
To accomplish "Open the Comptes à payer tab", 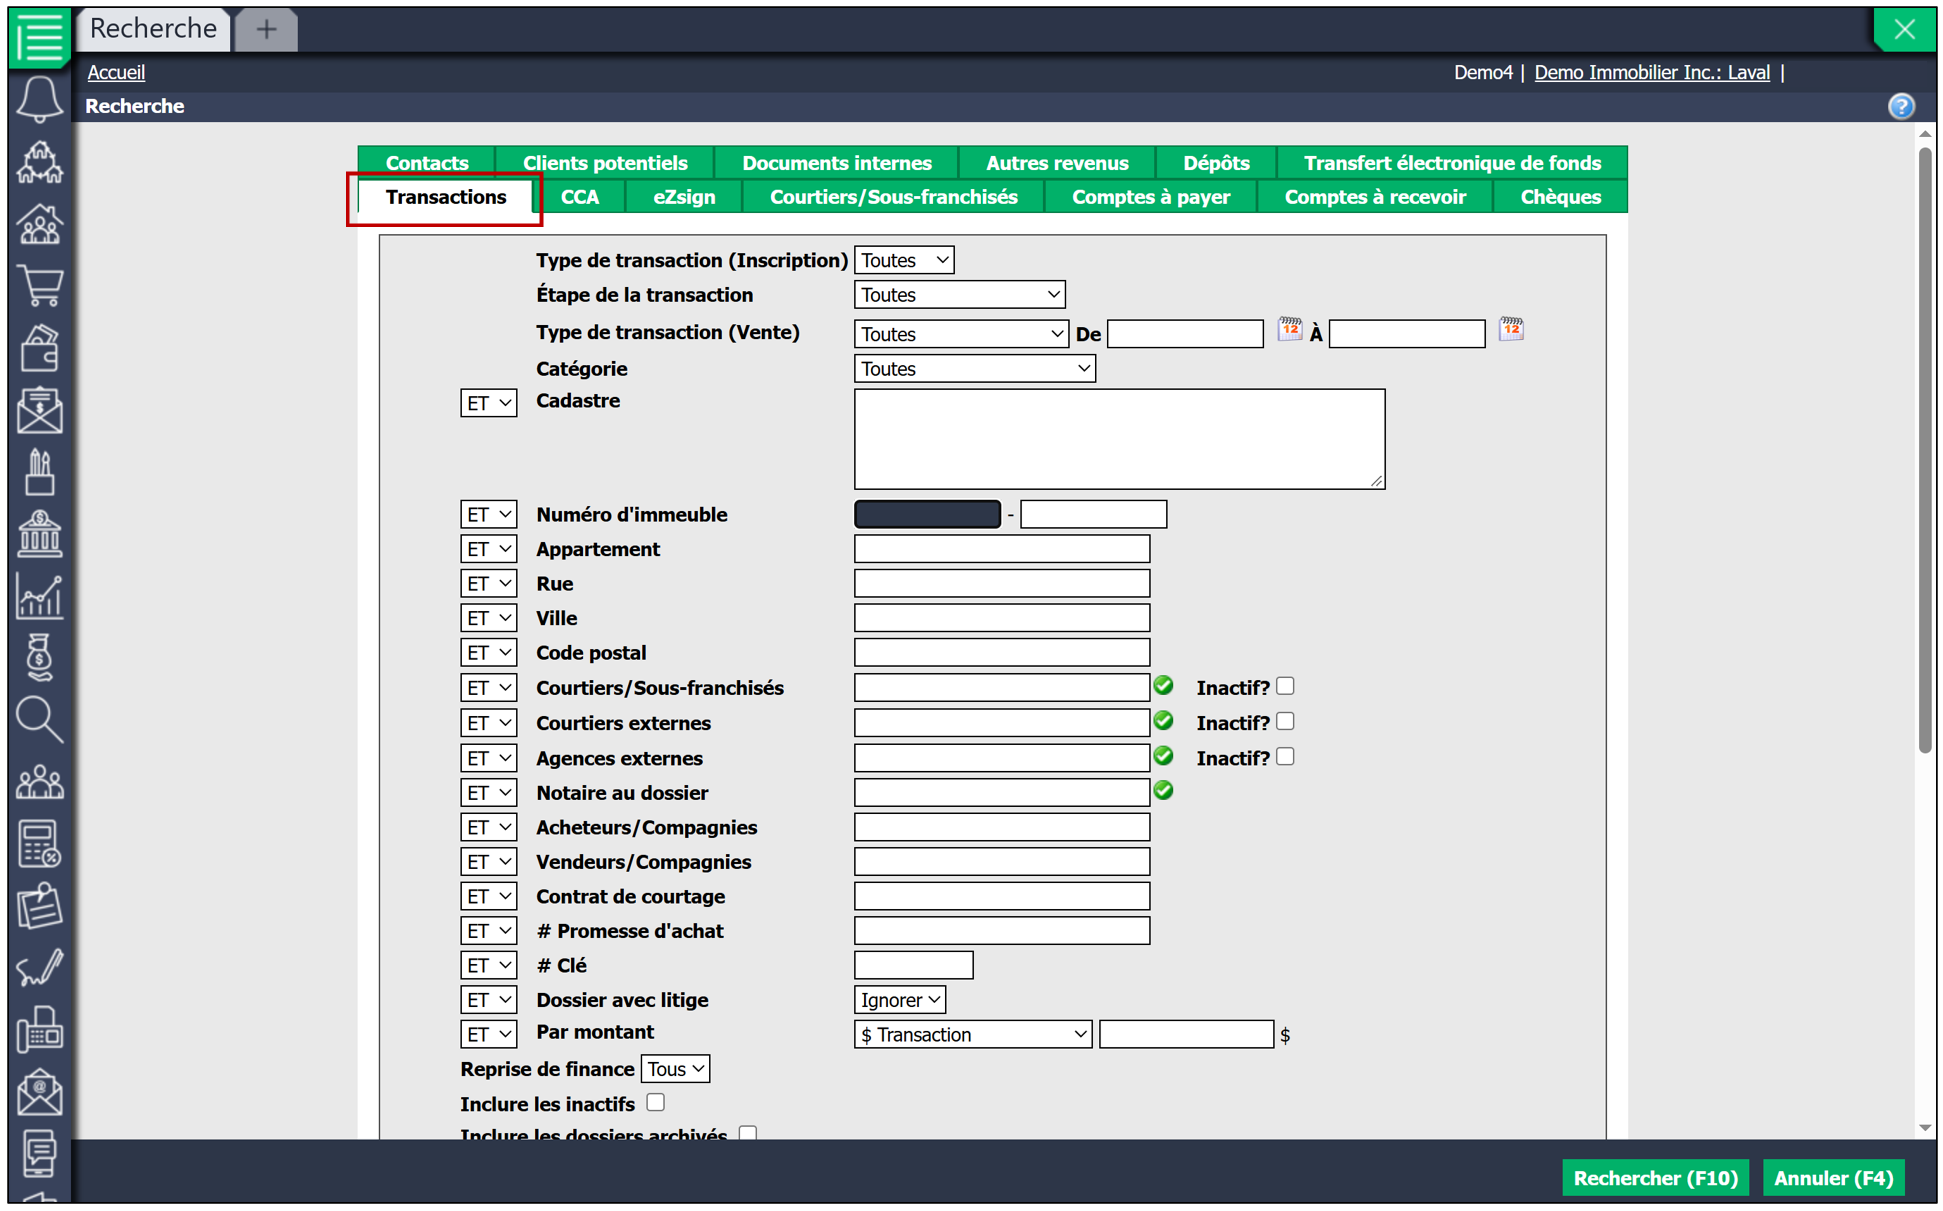I will pos(1150,197).
